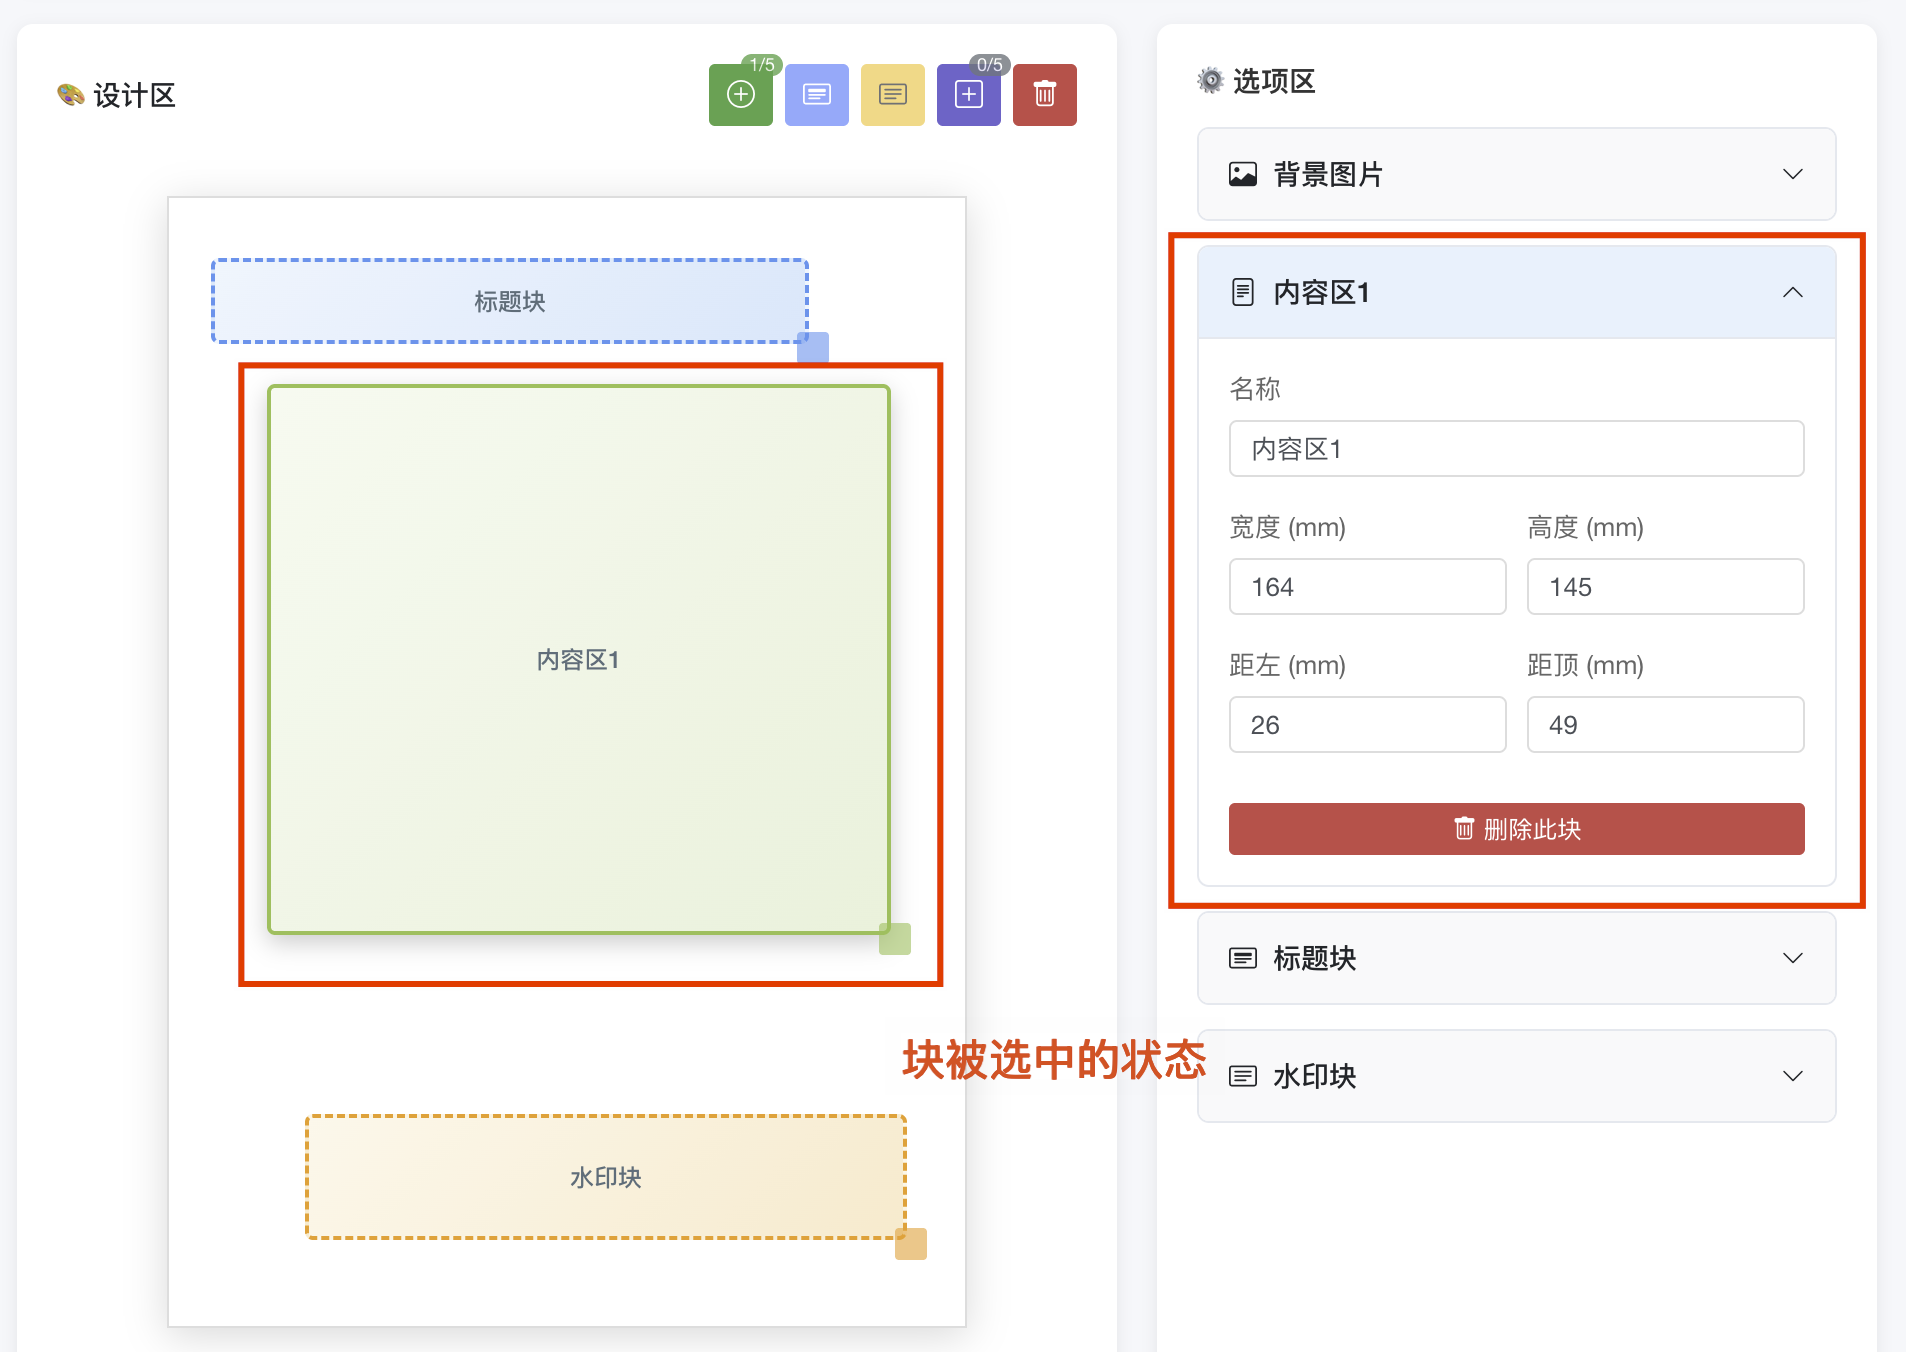Click the 宽度 (mm) input with 164

pos(1367,587)
